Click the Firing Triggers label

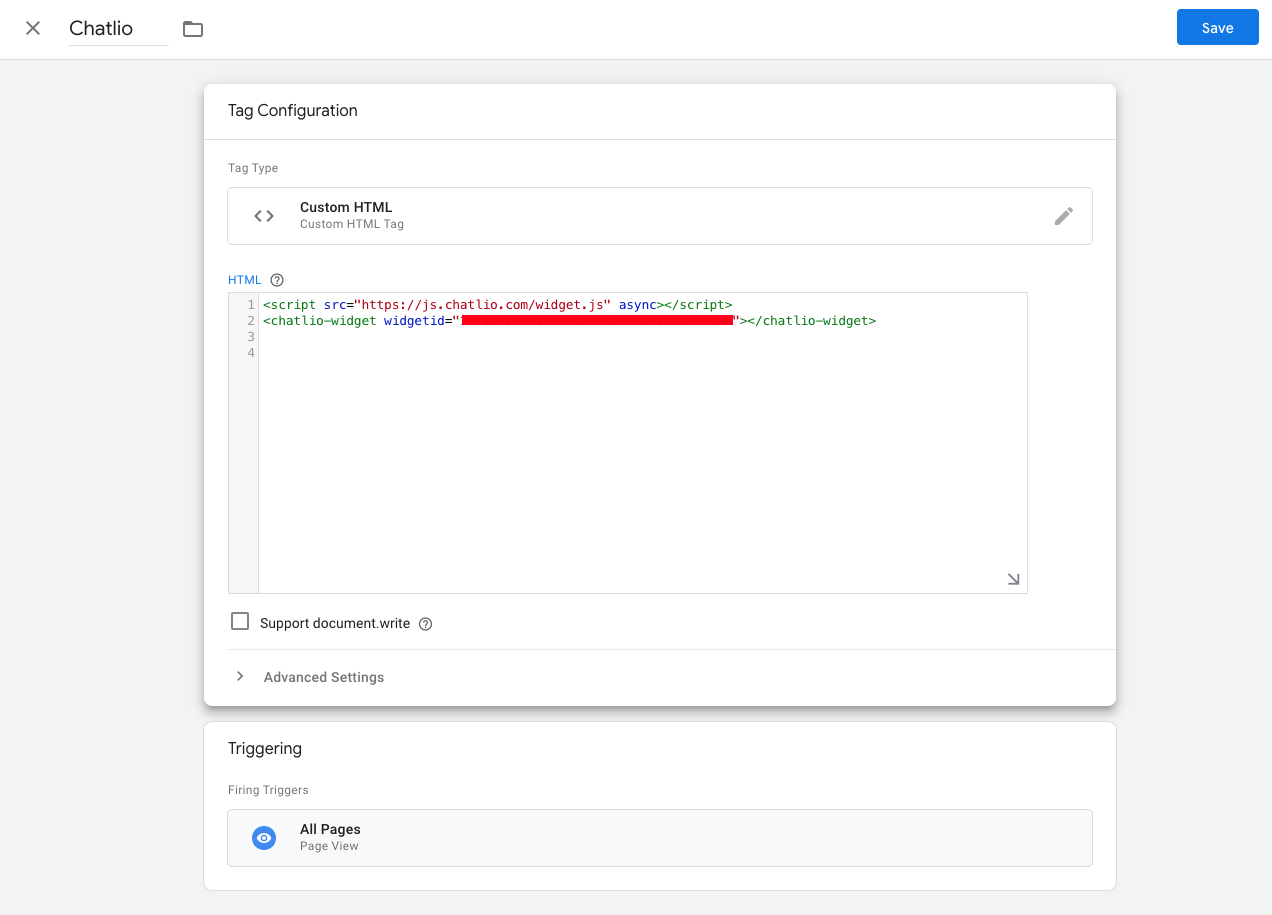click(x=268, y=790)
